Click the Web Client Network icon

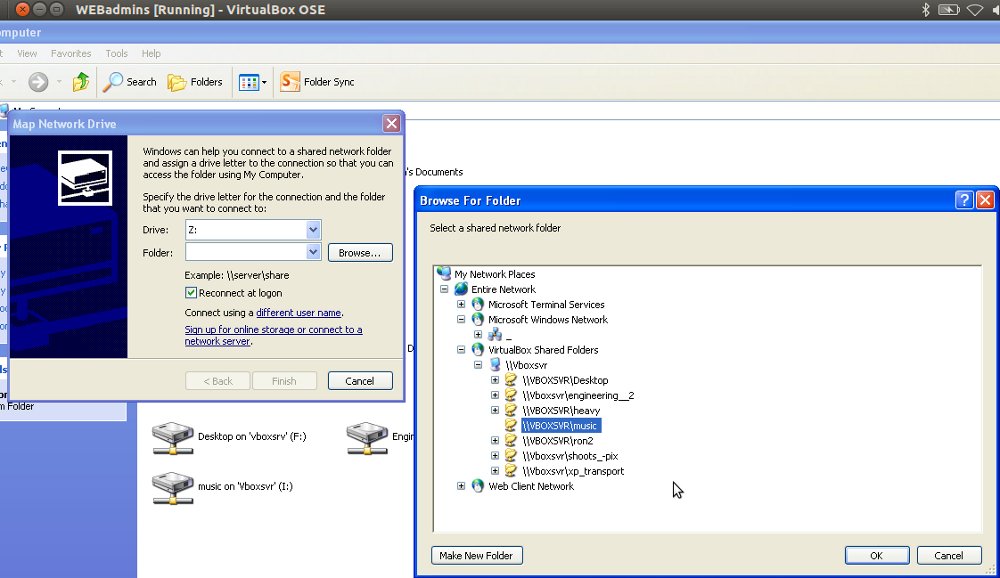[x=478, y=486]
